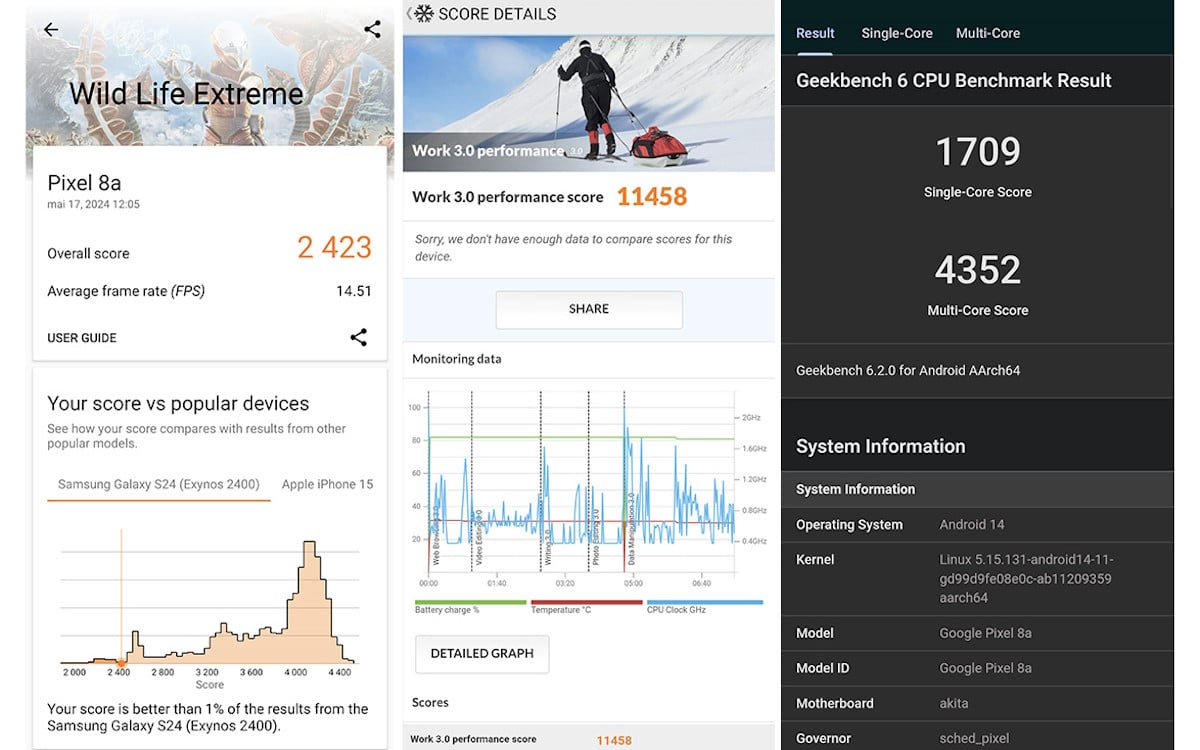Click the Google Pixel 8a value in the Model row
Image resolution: width=1200 pixels, height=750 pixels.
coord(986,633)
